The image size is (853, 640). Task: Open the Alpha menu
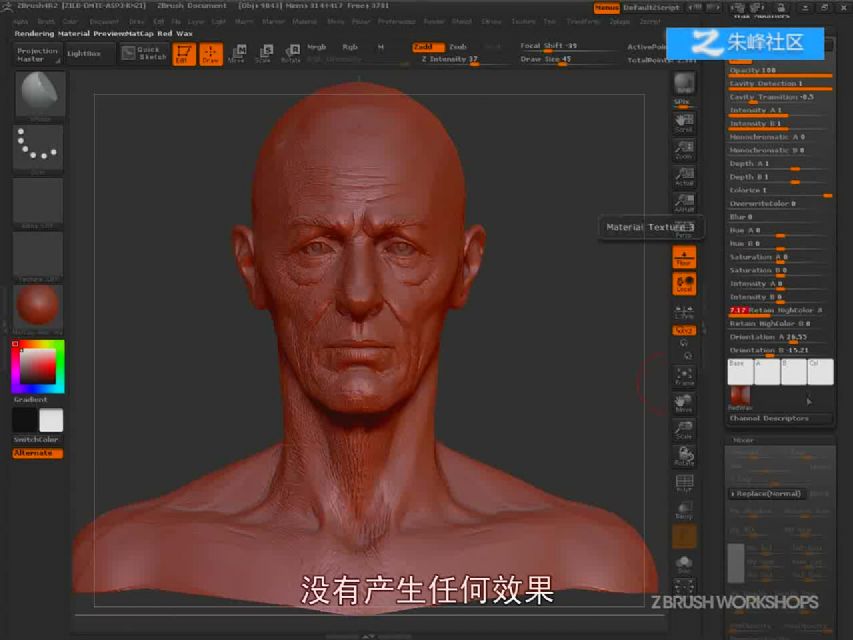click(21, 22)
